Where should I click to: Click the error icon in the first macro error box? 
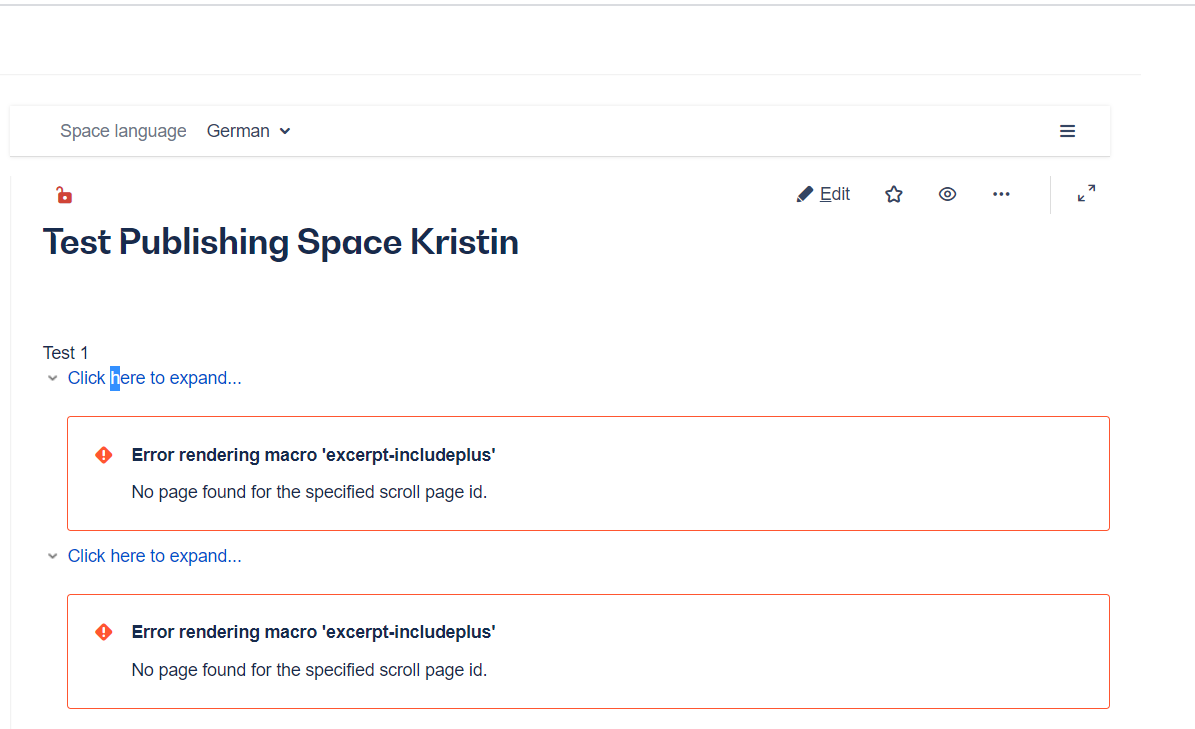coord(104,455)
